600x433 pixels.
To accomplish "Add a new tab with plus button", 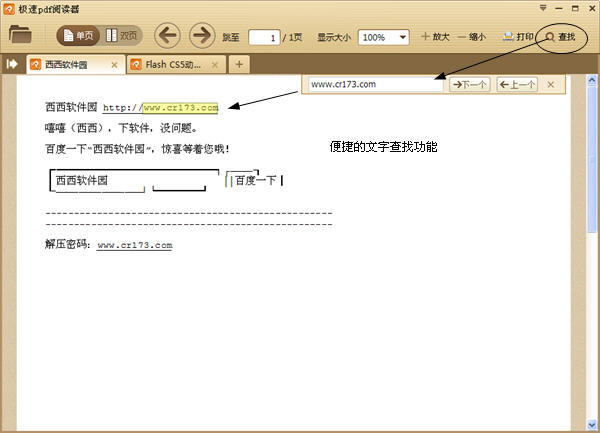I will point(239,64).
